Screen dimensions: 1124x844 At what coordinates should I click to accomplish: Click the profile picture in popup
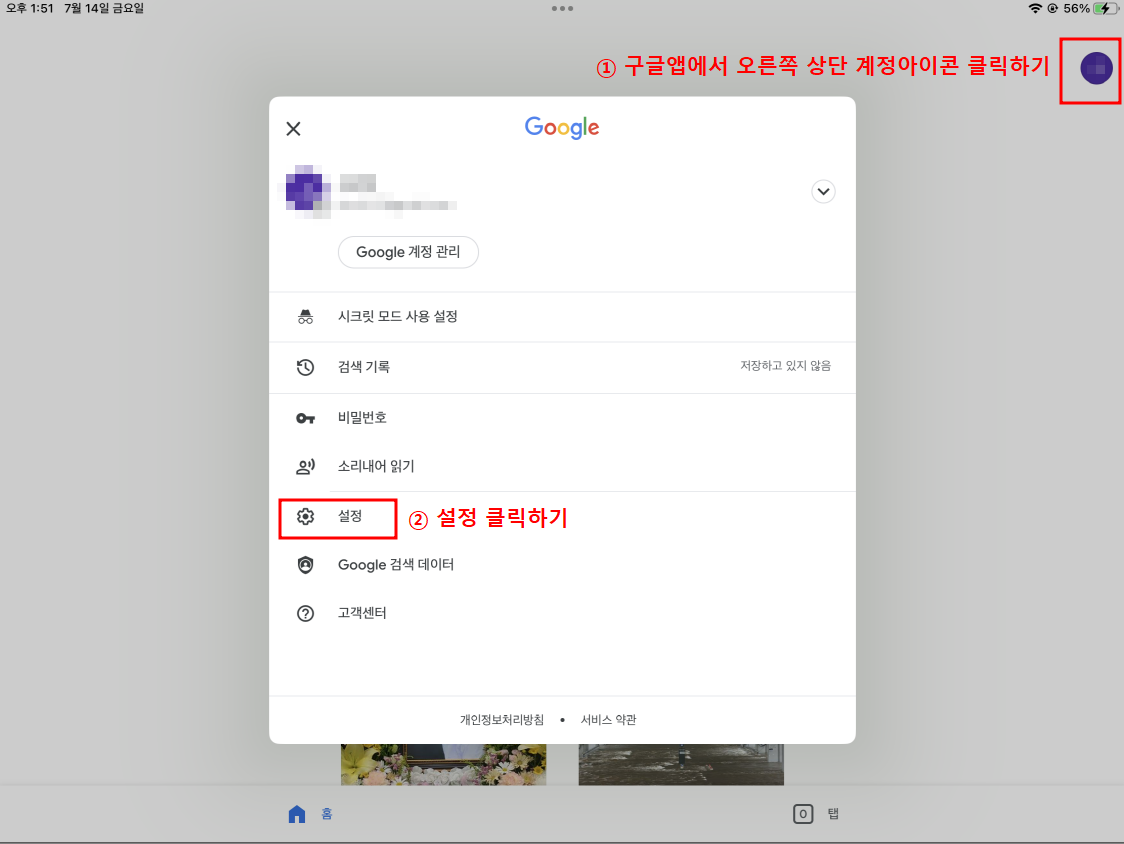click(x=308, y=191)
